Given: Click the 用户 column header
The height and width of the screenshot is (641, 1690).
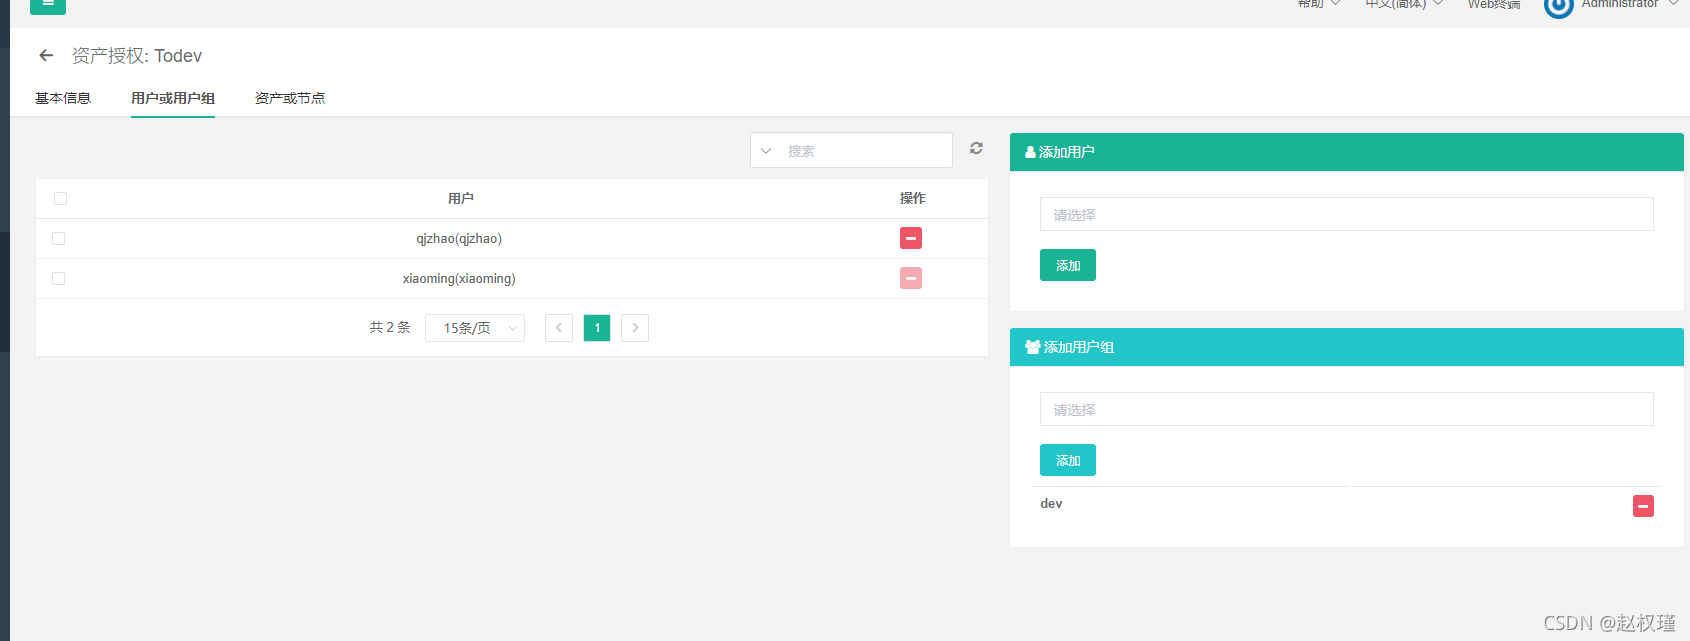Looking at the screenshot, I should point(461,198).
